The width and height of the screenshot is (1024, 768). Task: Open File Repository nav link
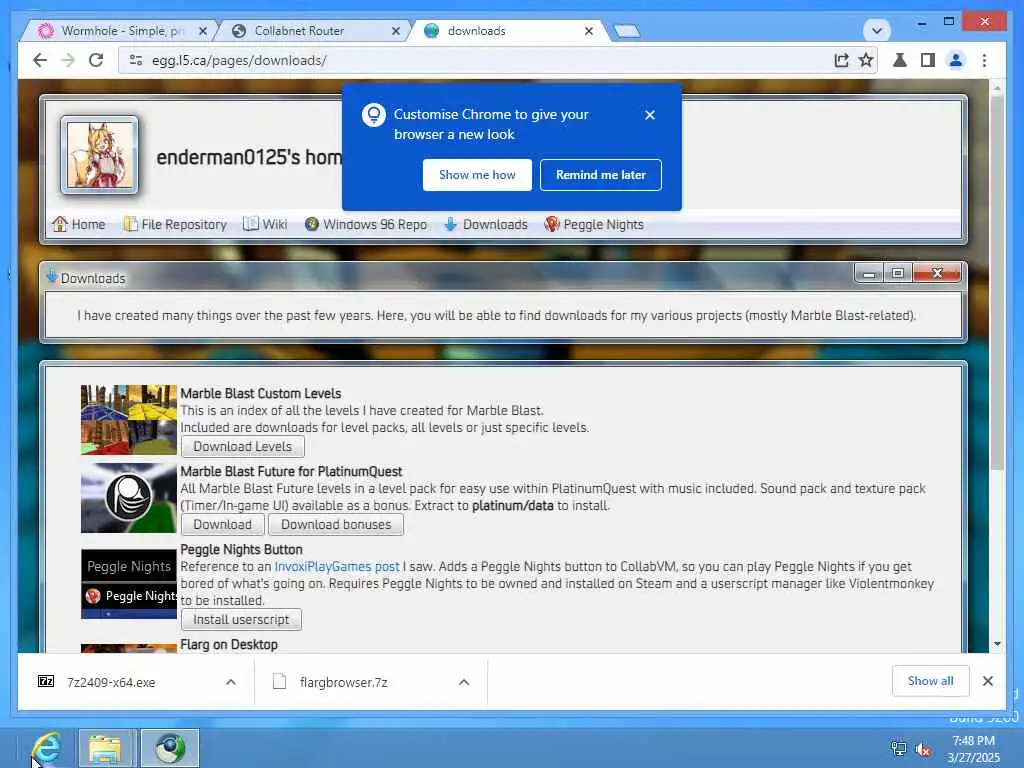coord(175,225)
